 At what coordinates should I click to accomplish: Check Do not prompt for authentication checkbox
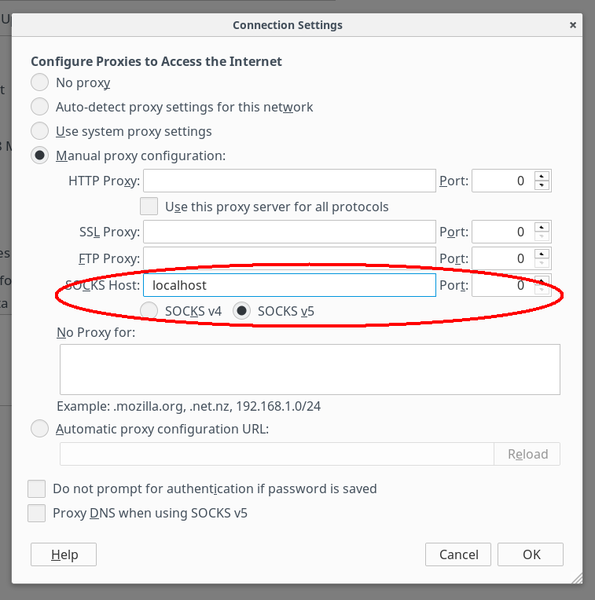click(36, 489)
